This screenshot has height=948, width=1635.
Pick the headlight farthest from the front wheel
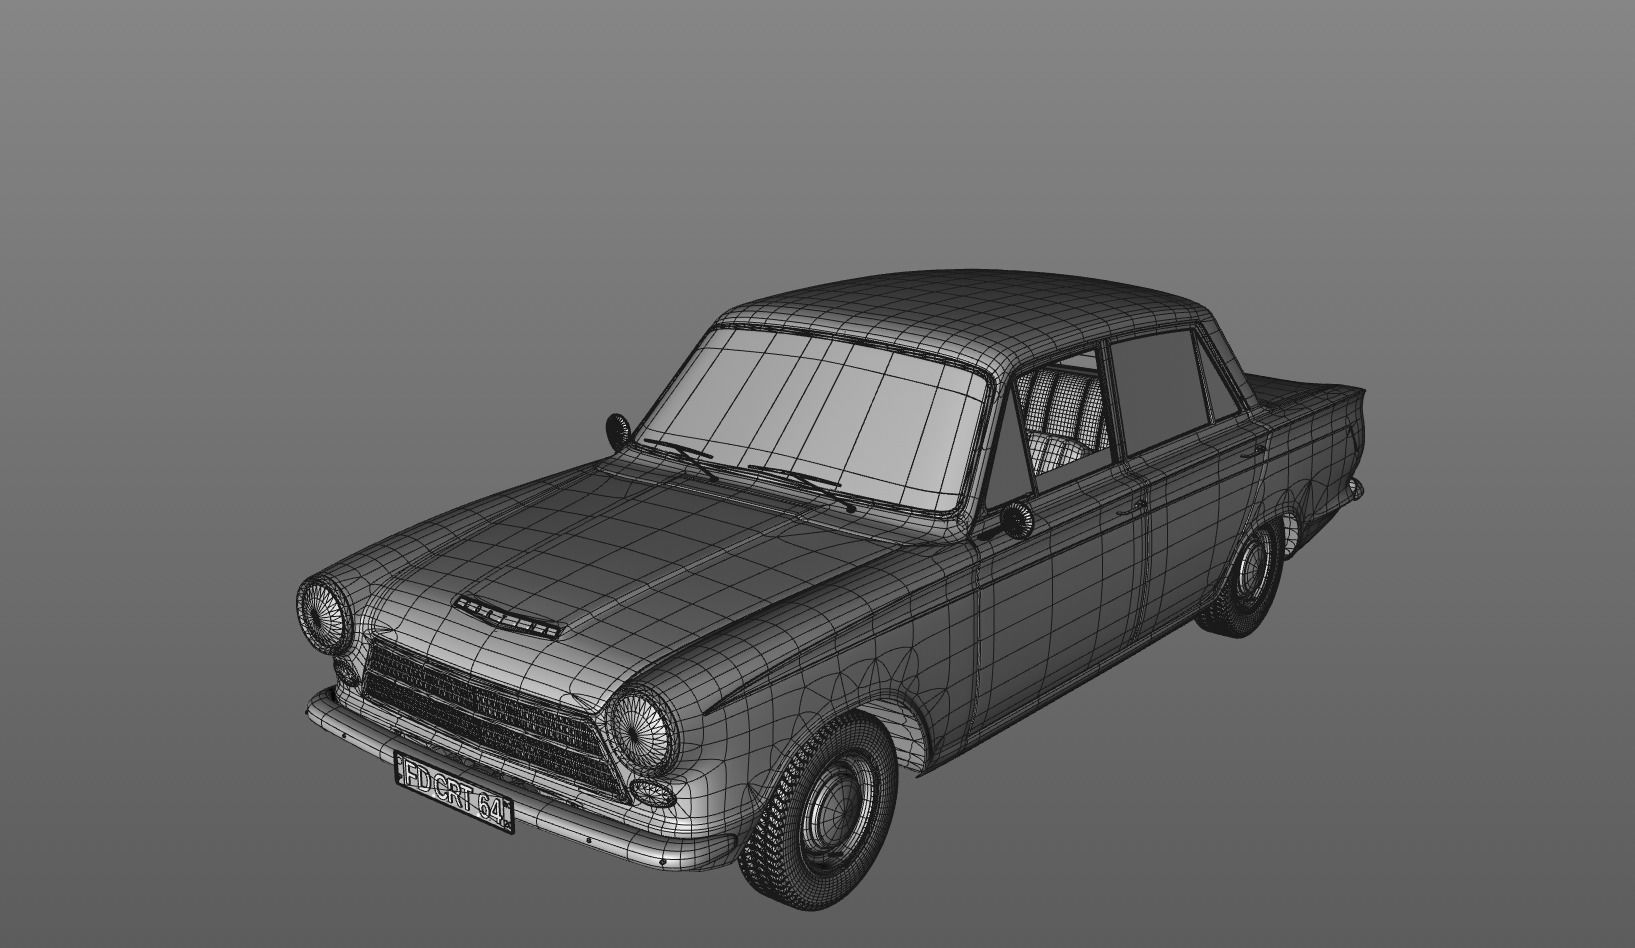pos(325,615)
